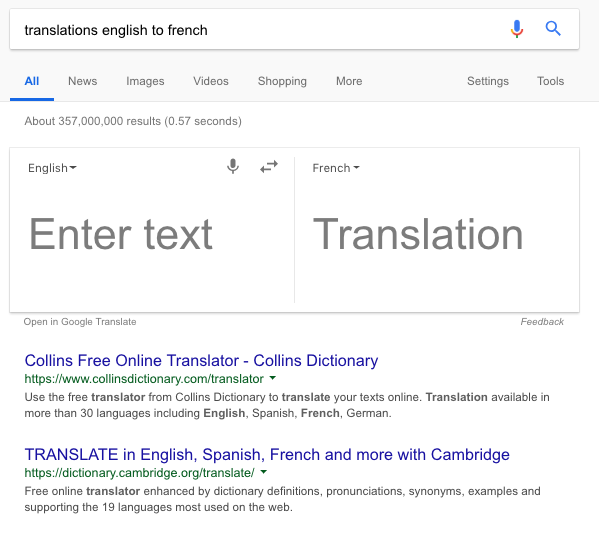
Task: Open the English source language dropdown
Action: click(52, 168)
